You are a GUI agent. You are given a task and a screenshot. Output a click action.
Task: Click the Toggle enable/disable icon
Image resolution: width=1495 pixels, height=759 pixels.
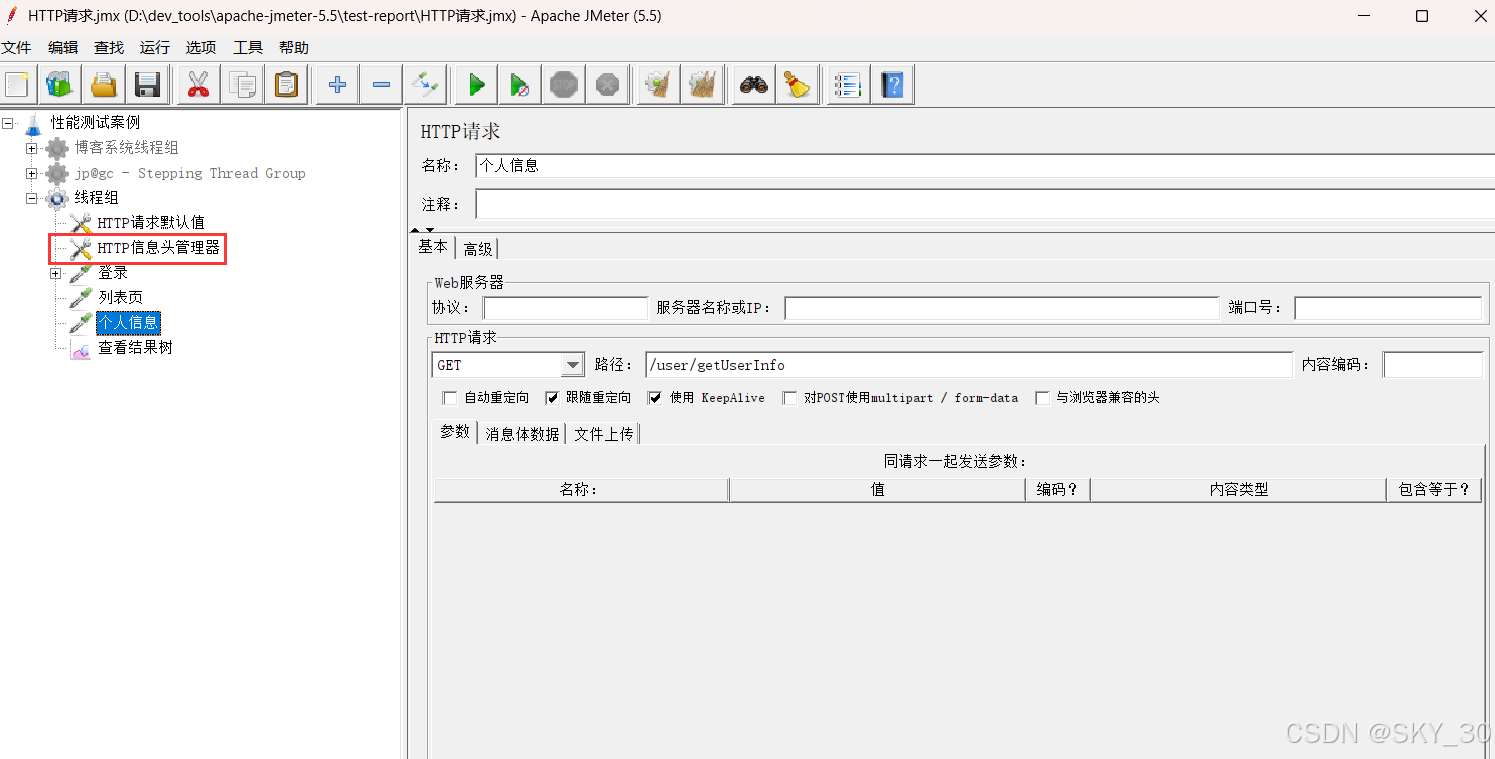click(x=425, y=85)
